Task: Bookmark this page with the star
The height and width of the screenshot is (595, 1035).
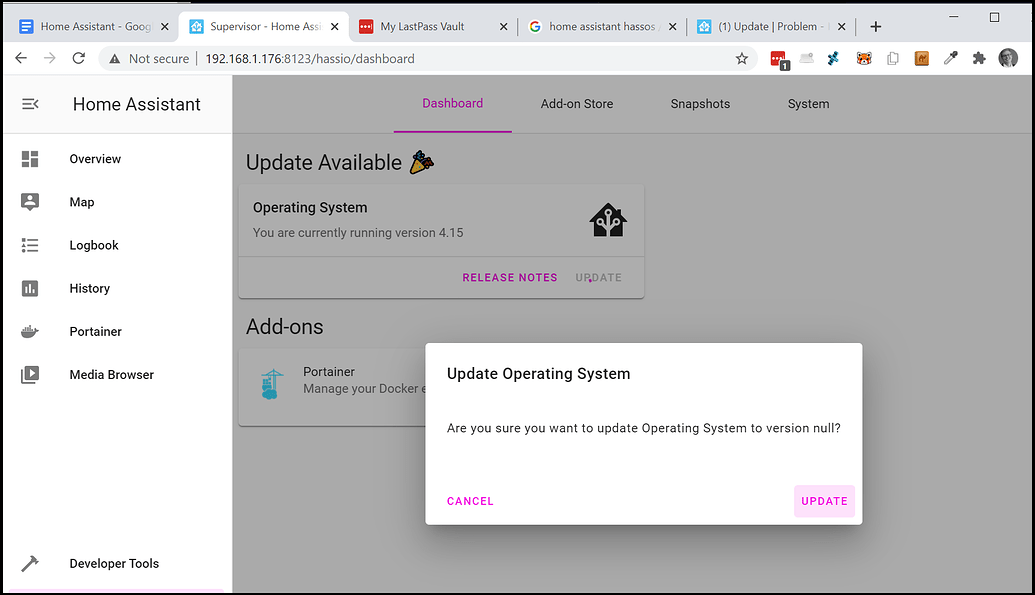Action: click(x=742, y=59)
